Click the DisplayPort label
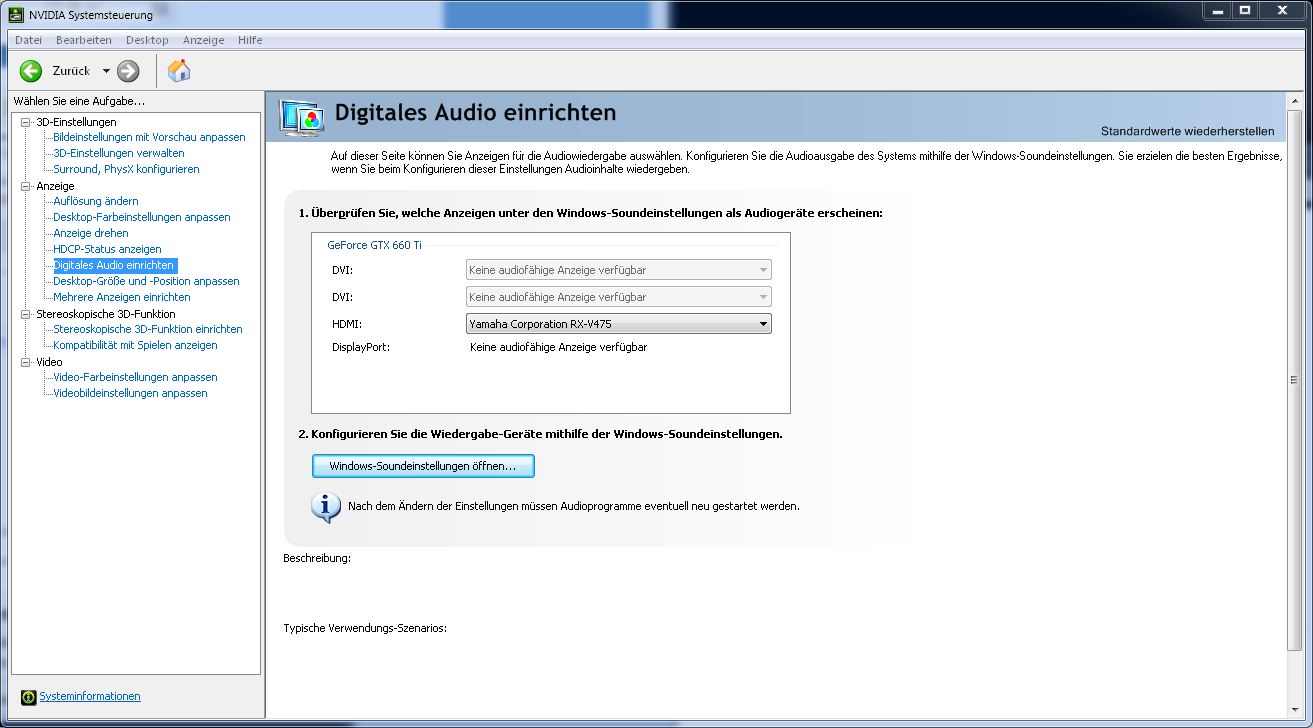 pyautogui.click(x=360, y=347)
